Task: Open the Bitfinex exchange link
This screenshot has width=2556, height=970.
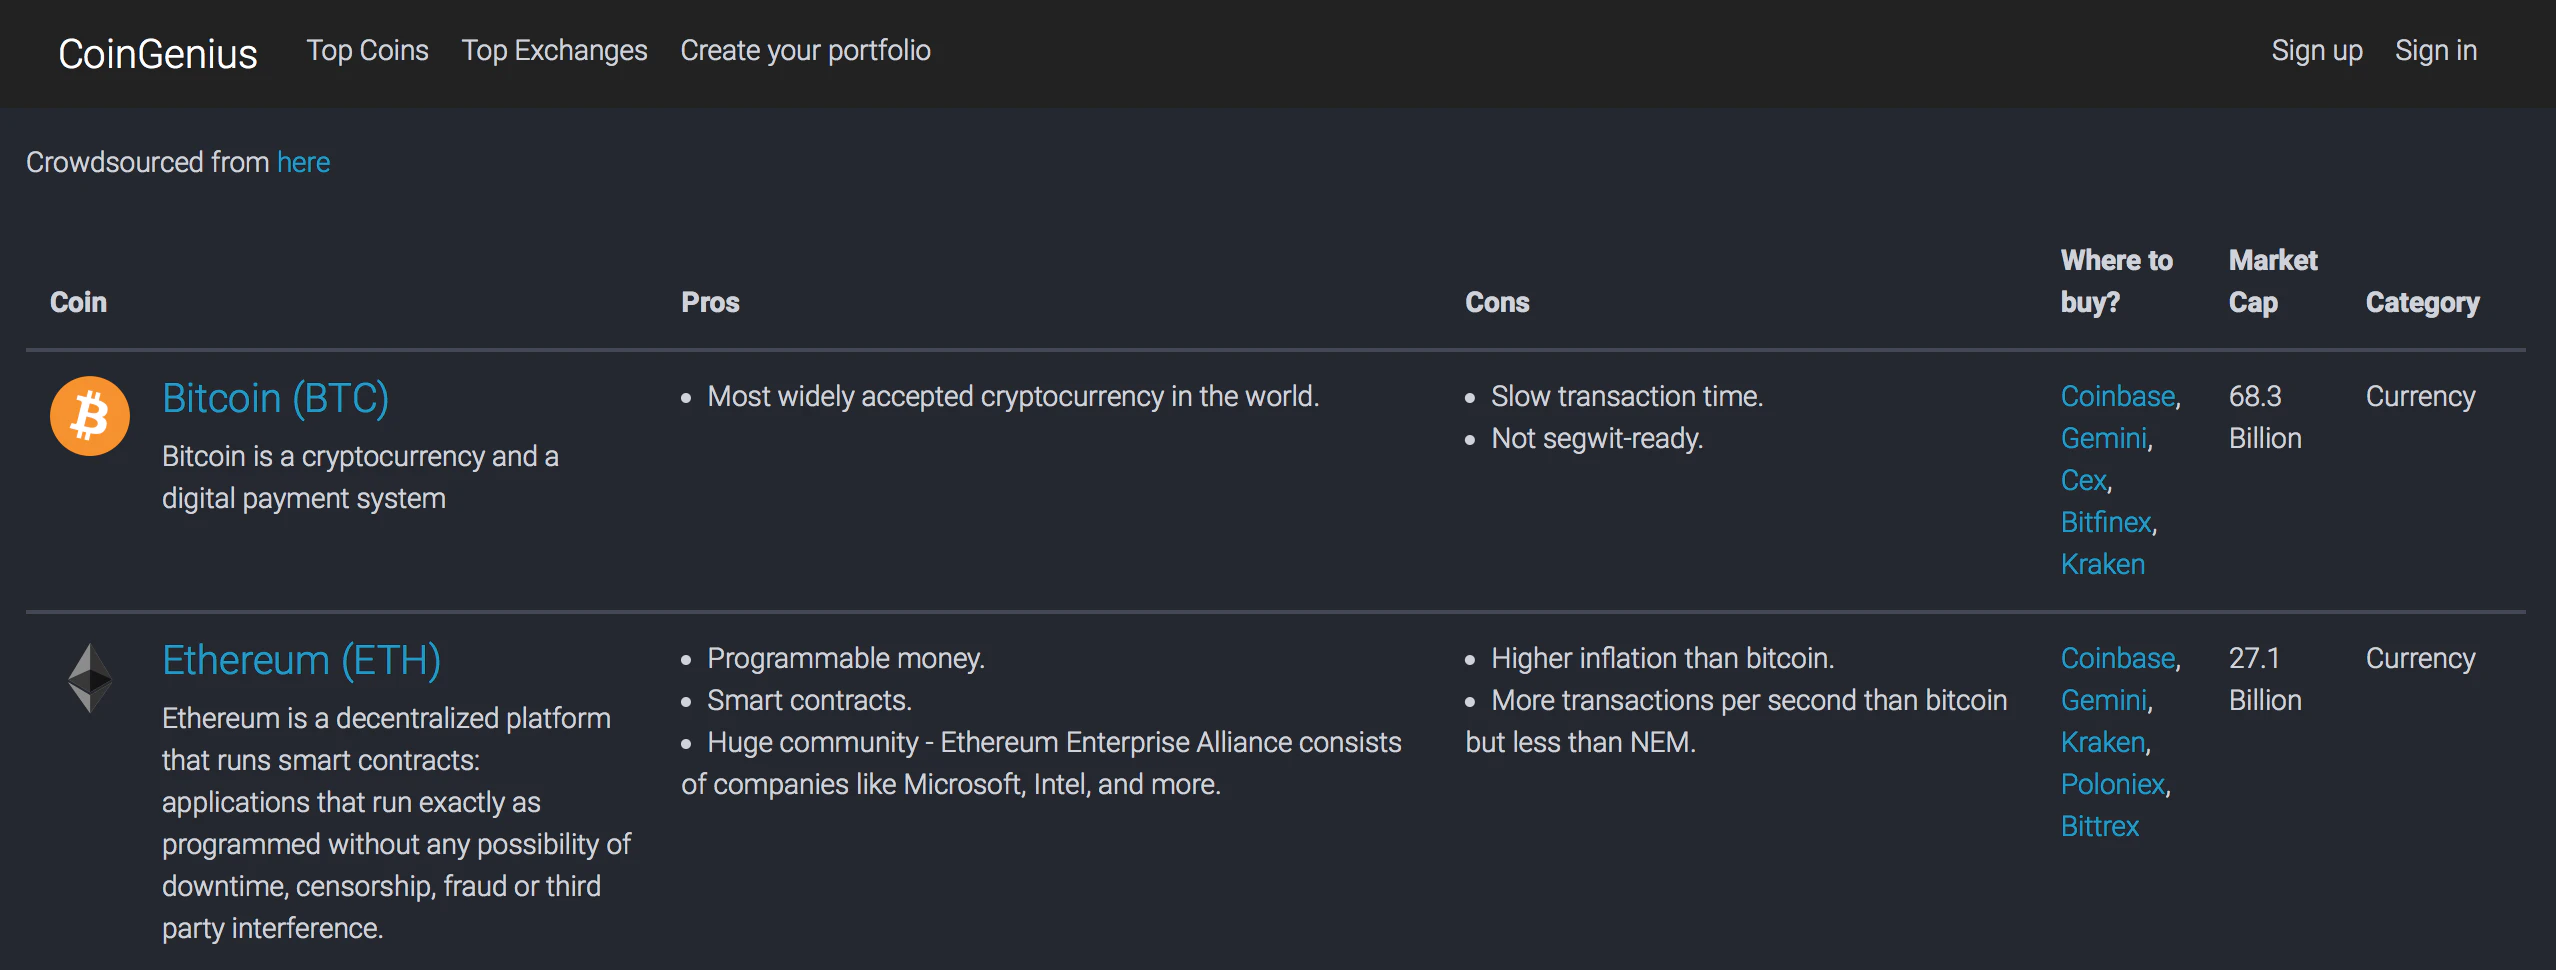Action: 2105,522
